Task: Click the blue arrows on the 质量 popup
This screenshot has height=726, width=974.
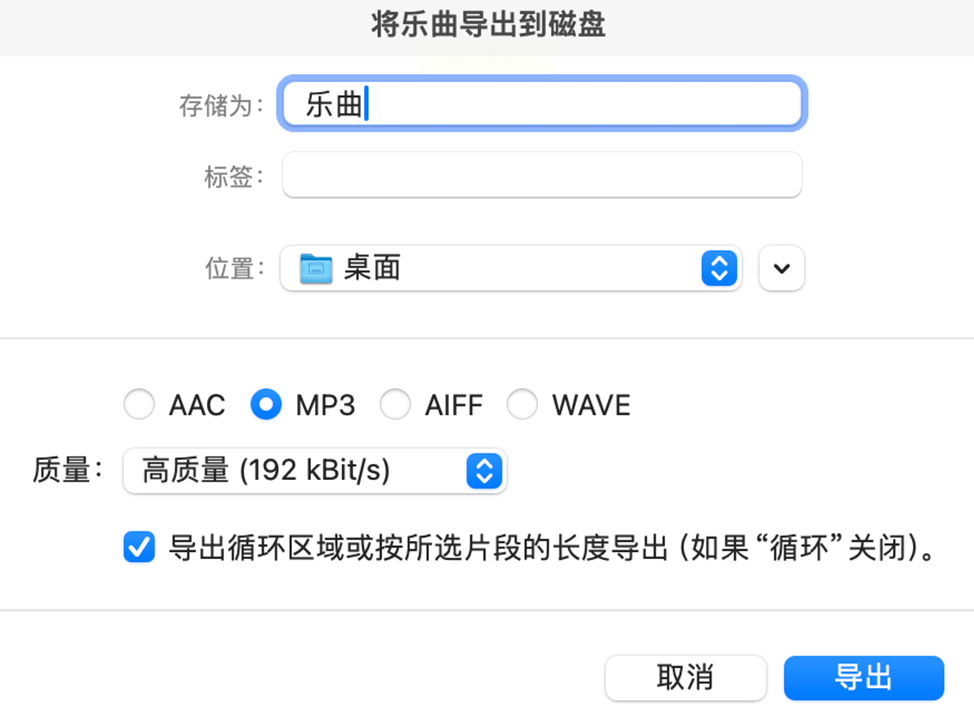Action: click(x=484, y=471)
